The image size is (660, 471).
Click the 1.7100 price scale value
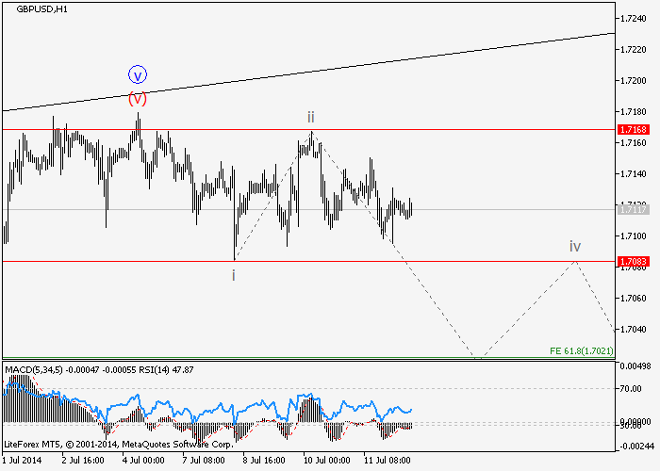coord(633,236)
